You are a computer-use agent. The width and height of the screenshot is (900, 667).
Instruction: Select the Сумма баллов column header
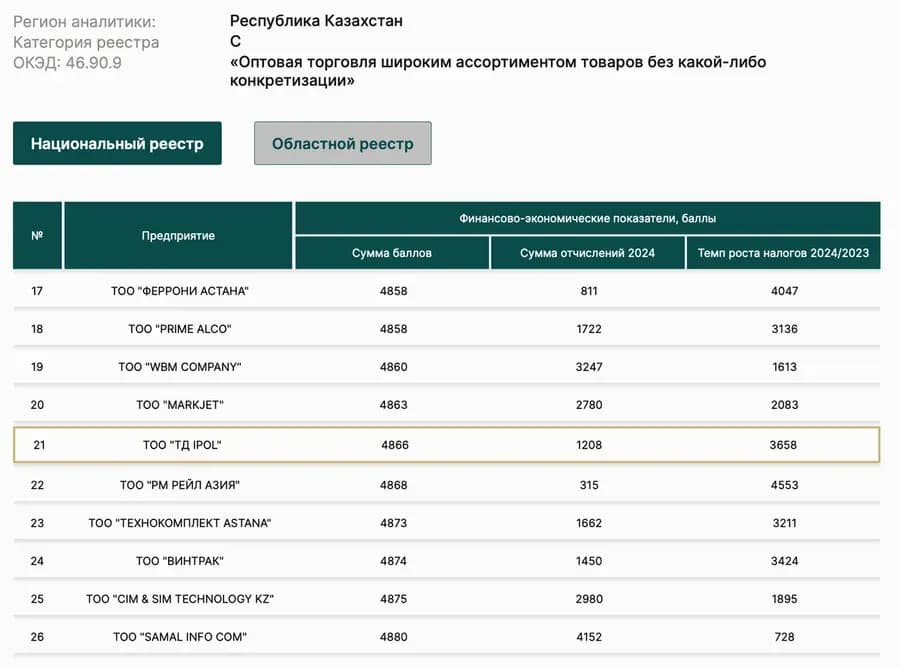pos(392,253)
